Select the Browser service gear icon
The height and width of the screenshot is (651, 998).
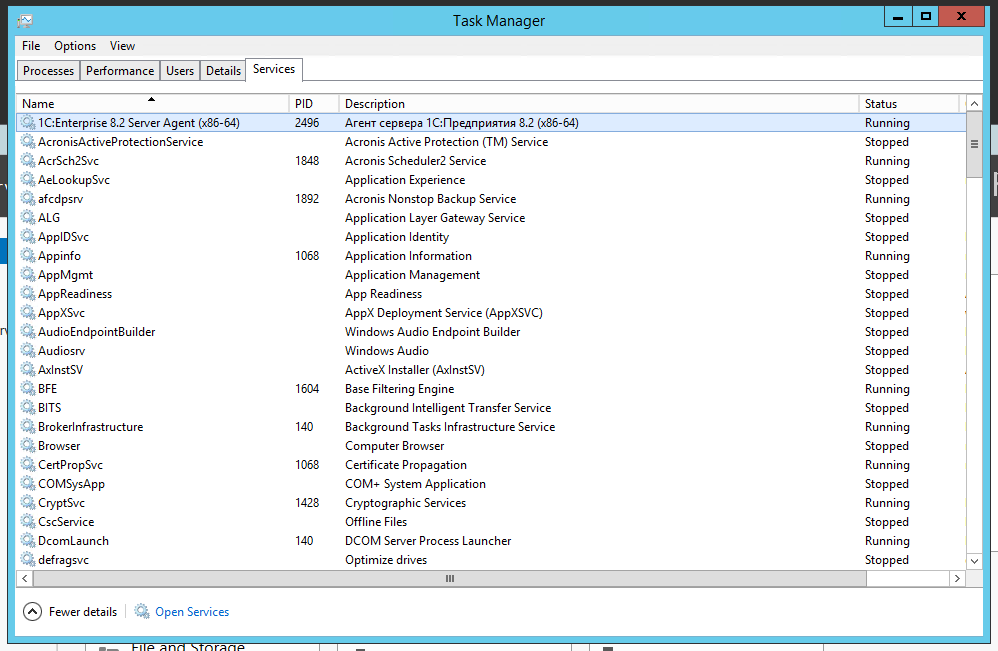pyautogui.click(x=27, y=445)
